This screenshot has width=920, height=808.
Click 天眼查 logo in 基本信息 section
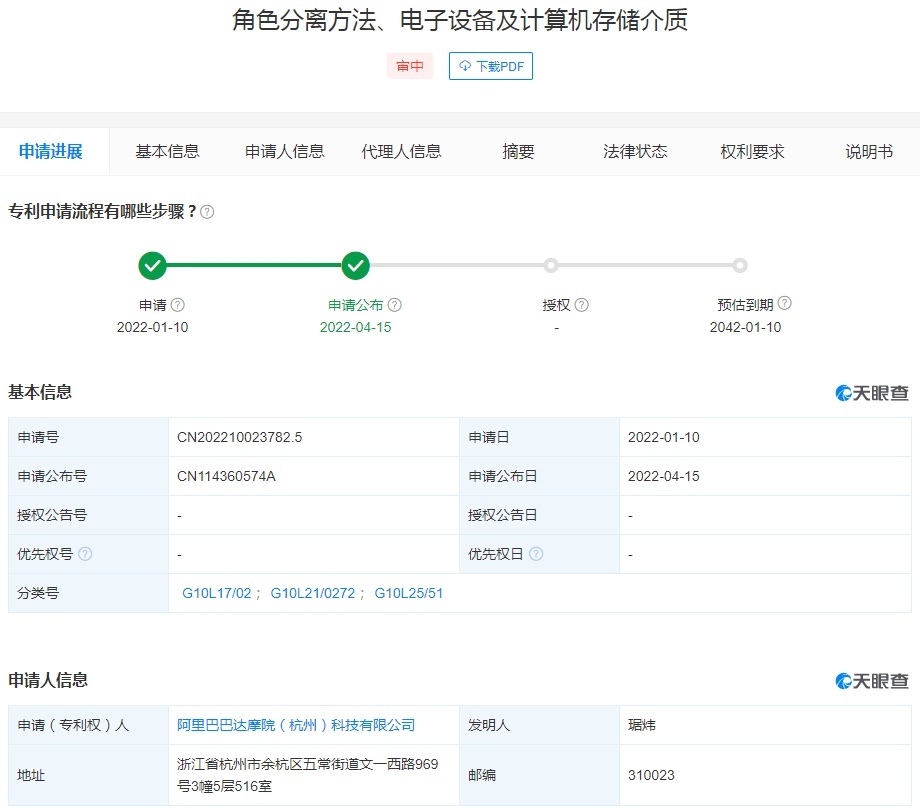point(872,393)
